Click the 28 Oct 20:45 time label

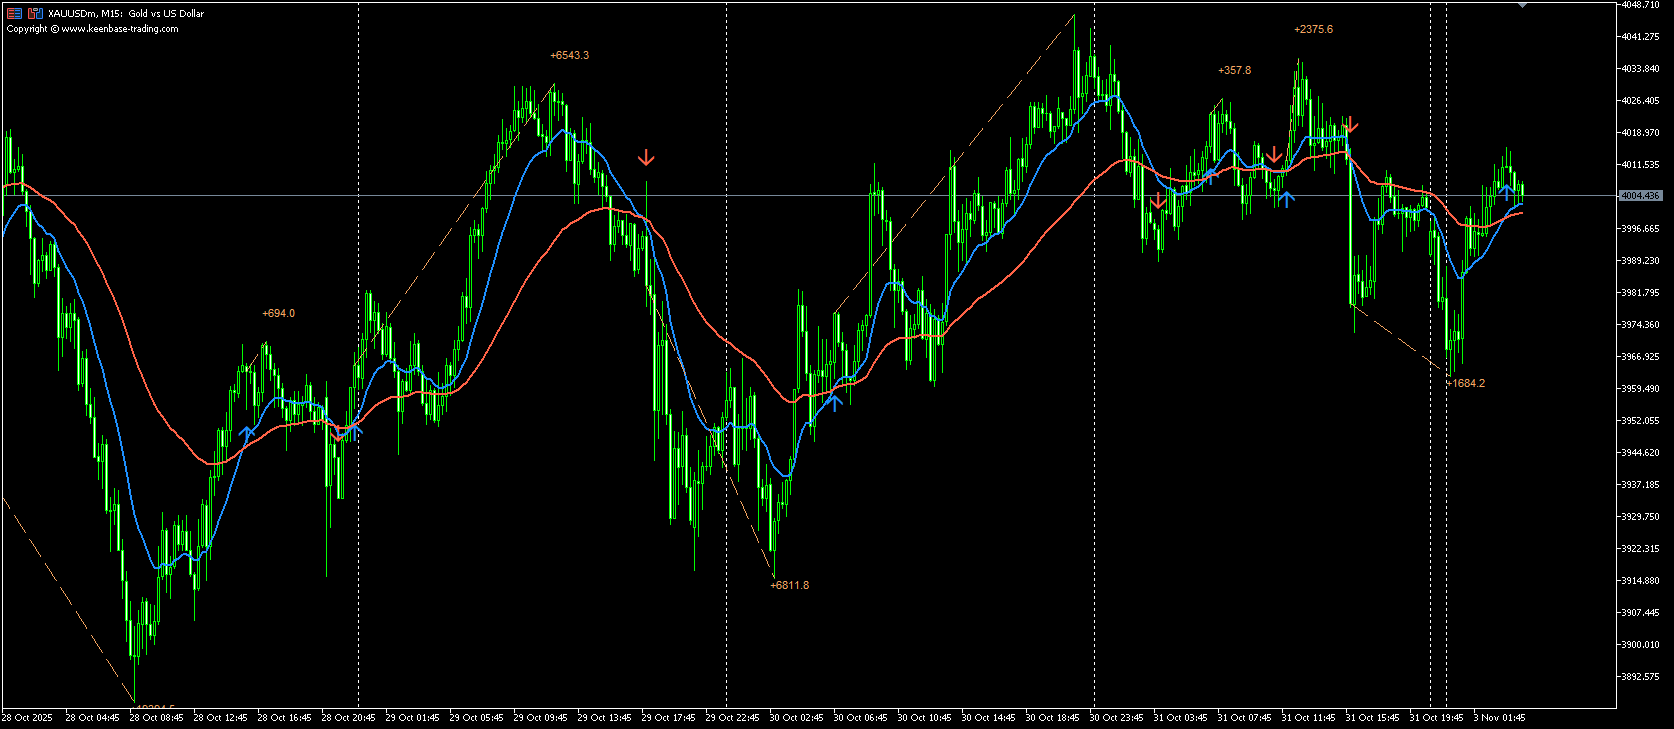(348, 718)
